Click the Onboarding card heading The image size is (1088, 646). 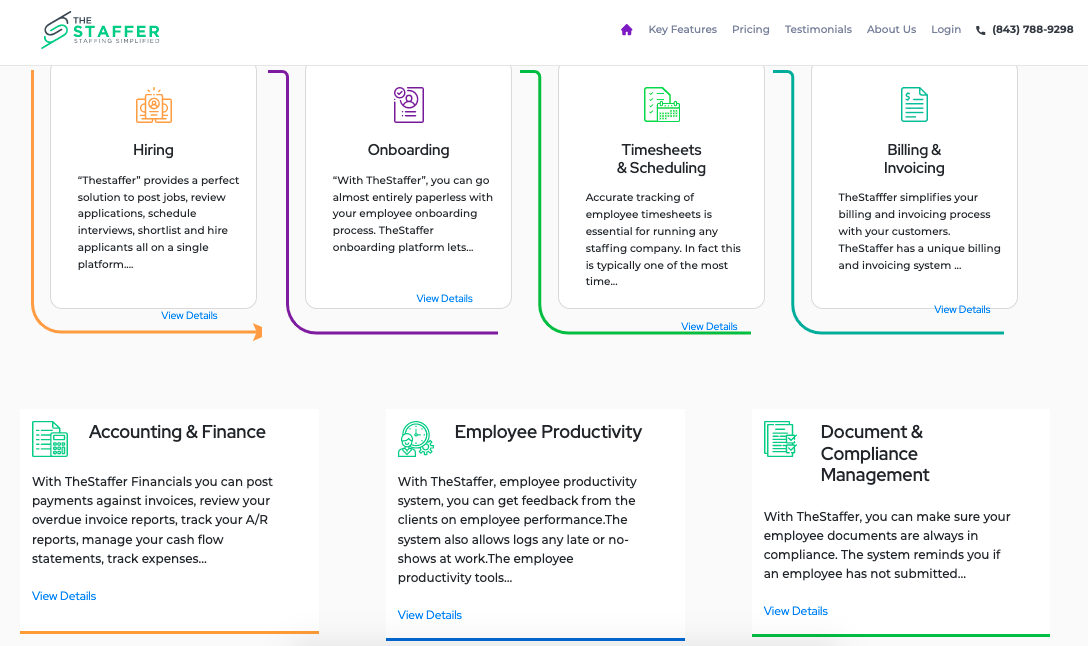click(409, 150)
